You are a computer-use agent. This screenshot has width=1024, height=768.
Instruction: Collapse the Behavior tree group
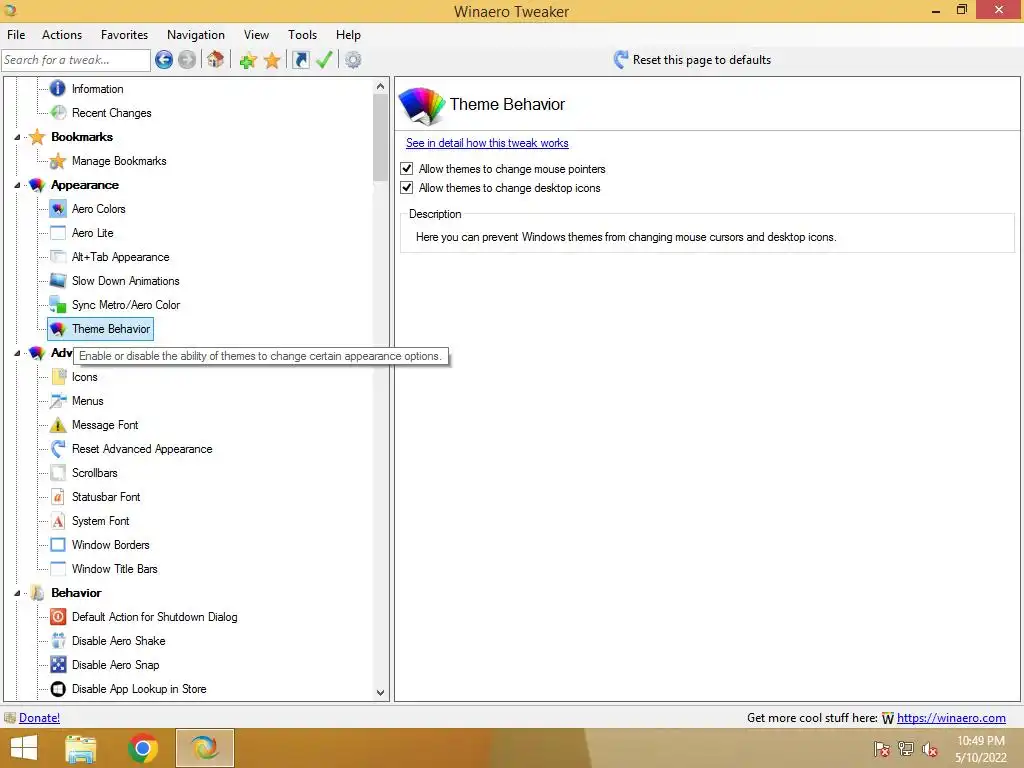[x=18, y=593]
